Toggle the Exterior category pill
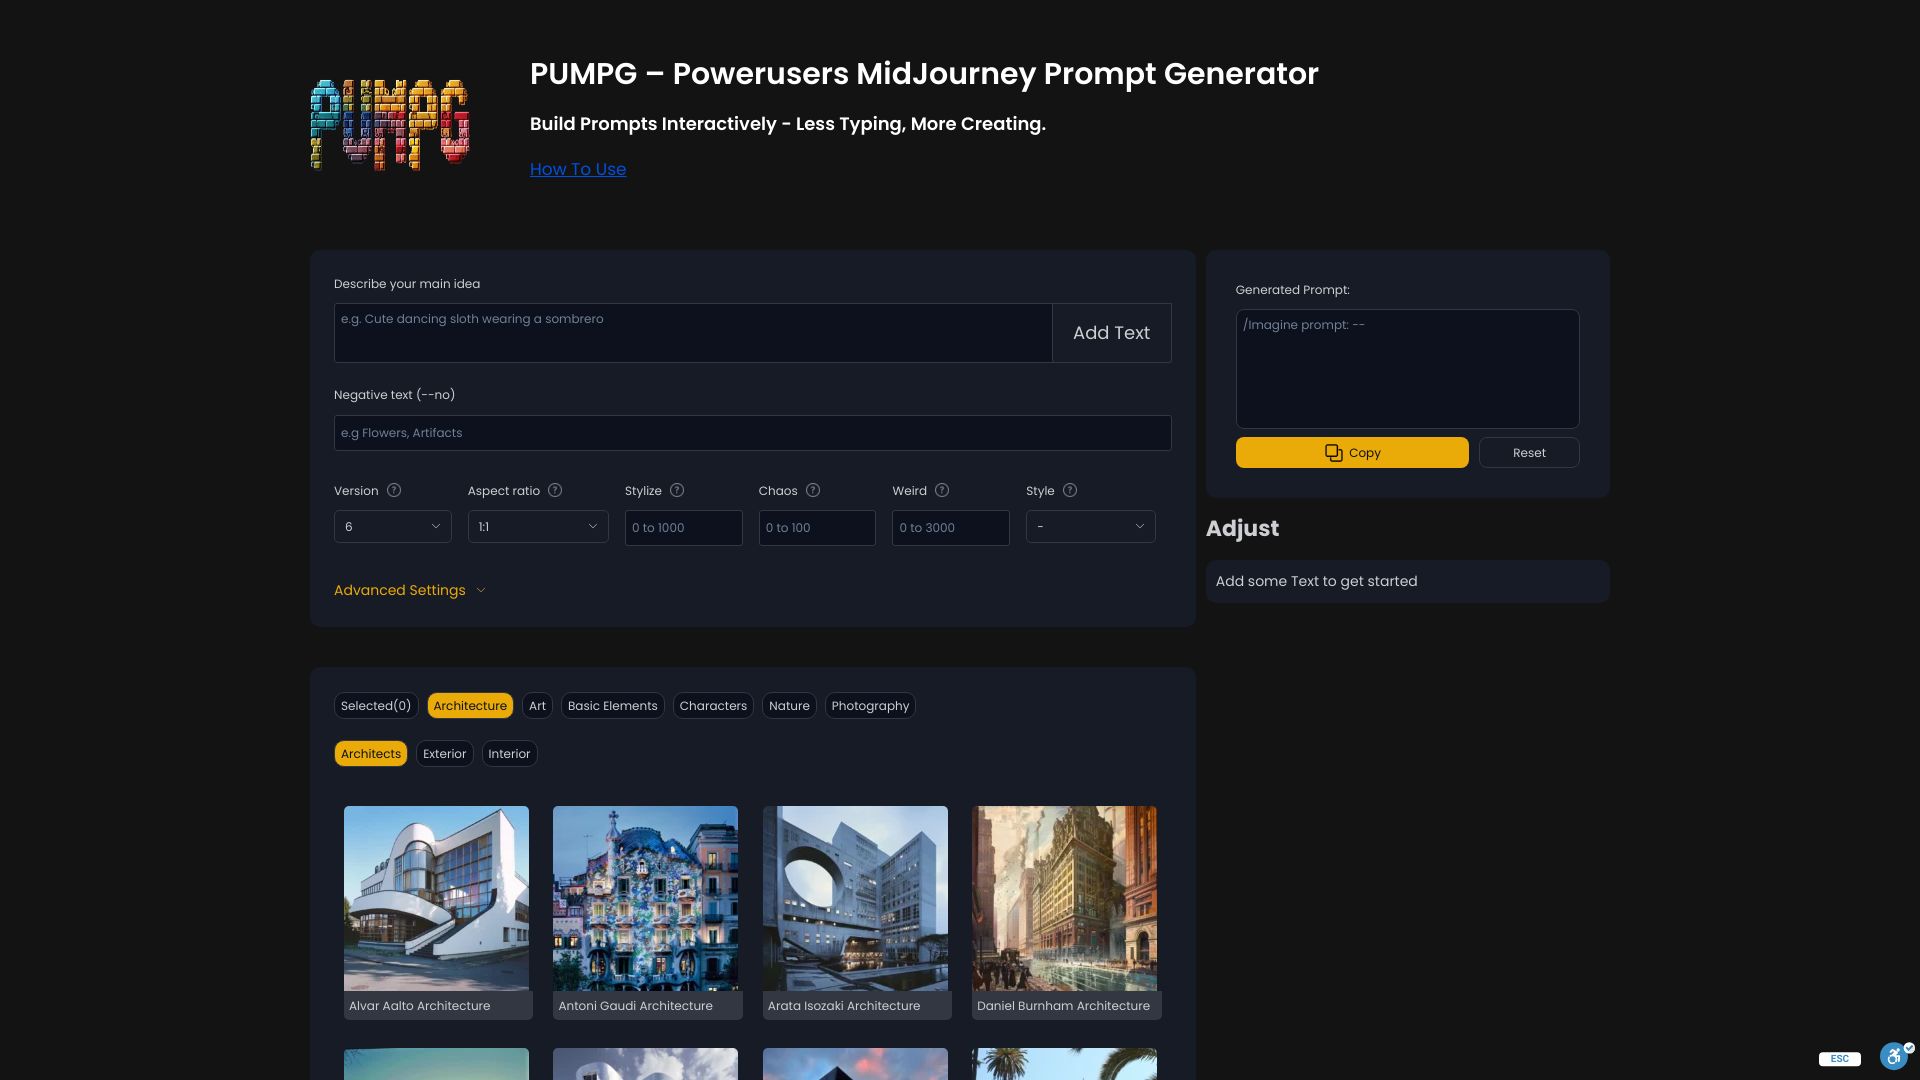Viewport: 1920px width, 1080px height. pos(444,753)
